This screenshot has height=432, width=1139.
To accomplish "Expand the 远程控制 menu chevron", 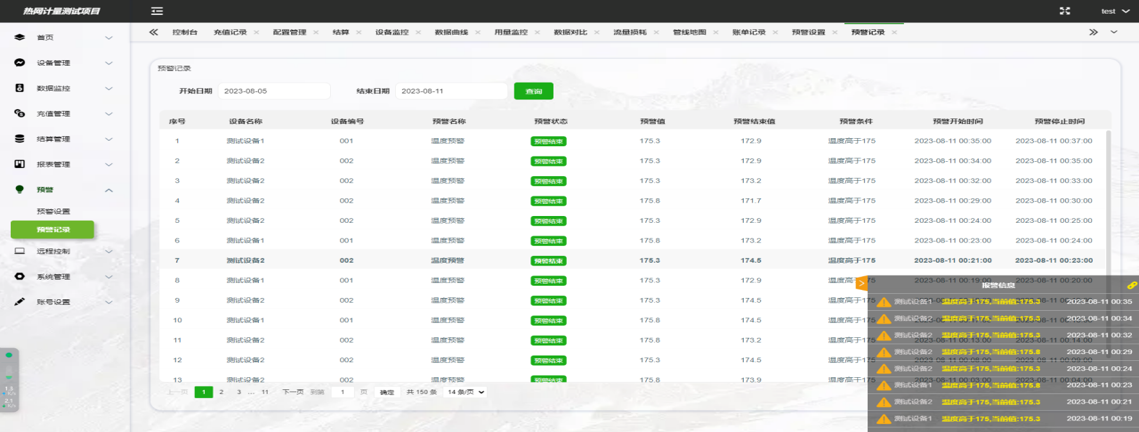I will (x=109, y=251).
